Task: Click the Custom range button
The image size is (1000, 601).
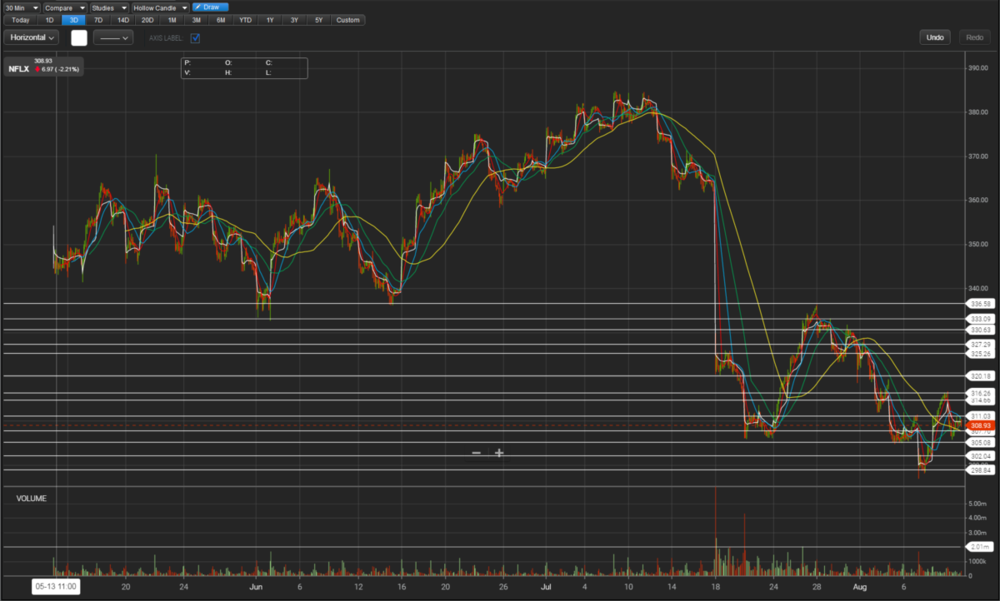Action: (x=348, y=20)
